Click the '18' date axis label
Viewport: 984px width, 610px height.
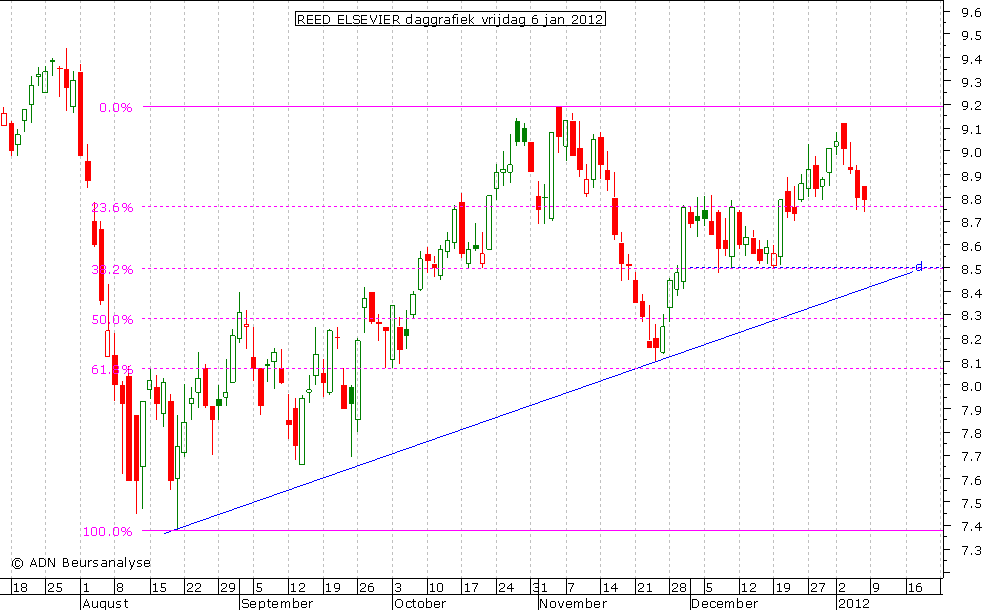pos(21,588)
